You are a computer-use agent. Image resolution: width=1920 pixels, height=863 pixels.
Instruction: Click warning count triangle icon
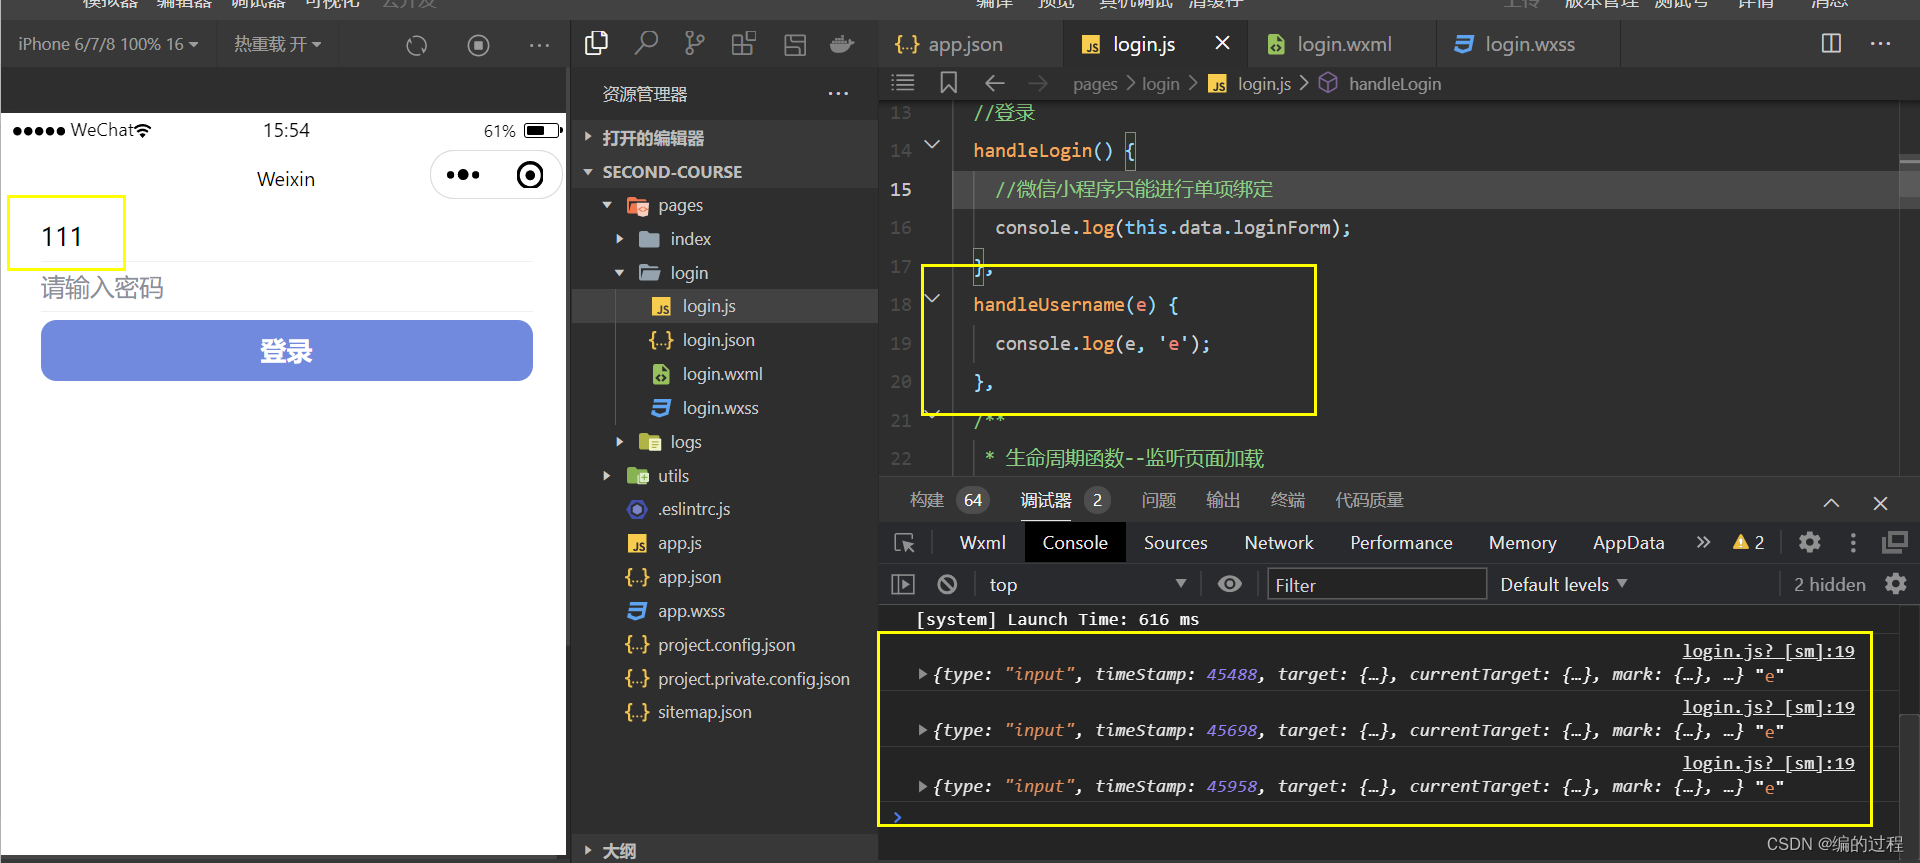tap(1741, 542)
